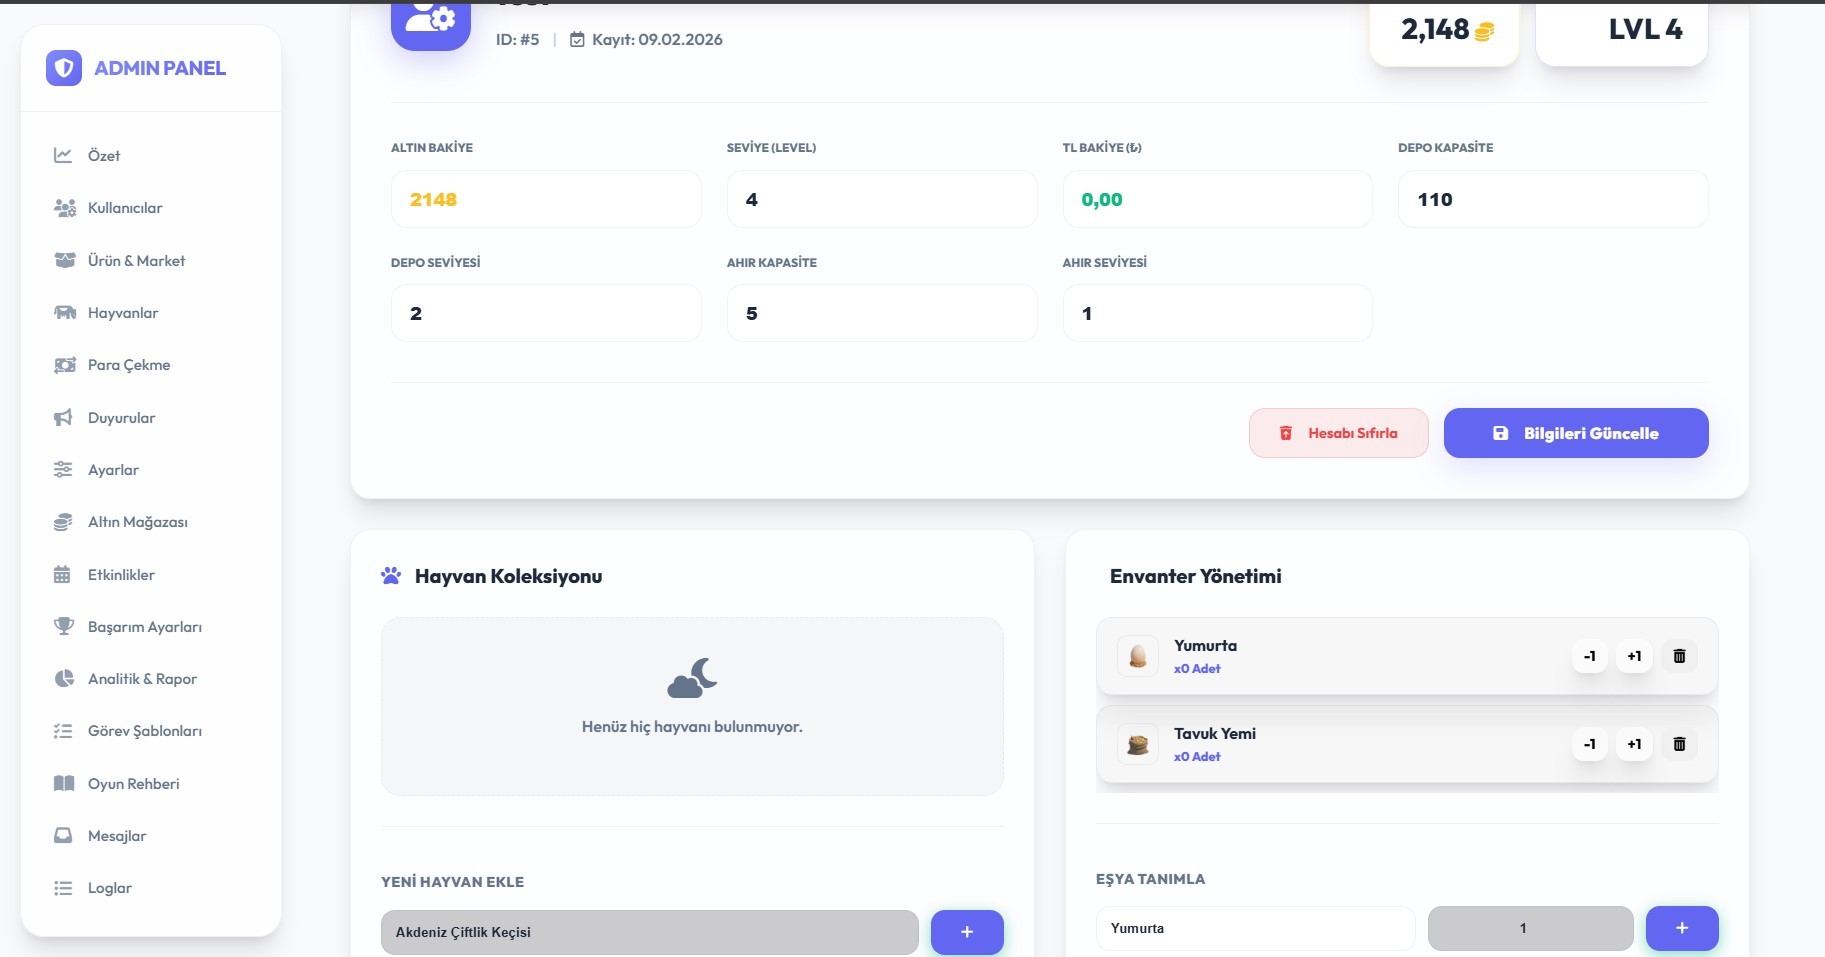Decrease Yumurta quantity by one
1825x957 pixels.
[1589, 656]
